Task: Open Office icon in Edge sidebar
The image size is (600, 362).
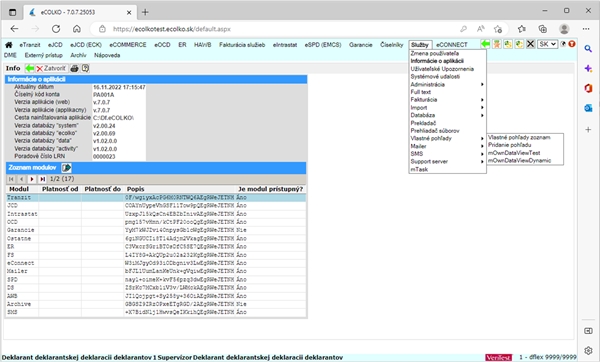Action: point(588,88)
